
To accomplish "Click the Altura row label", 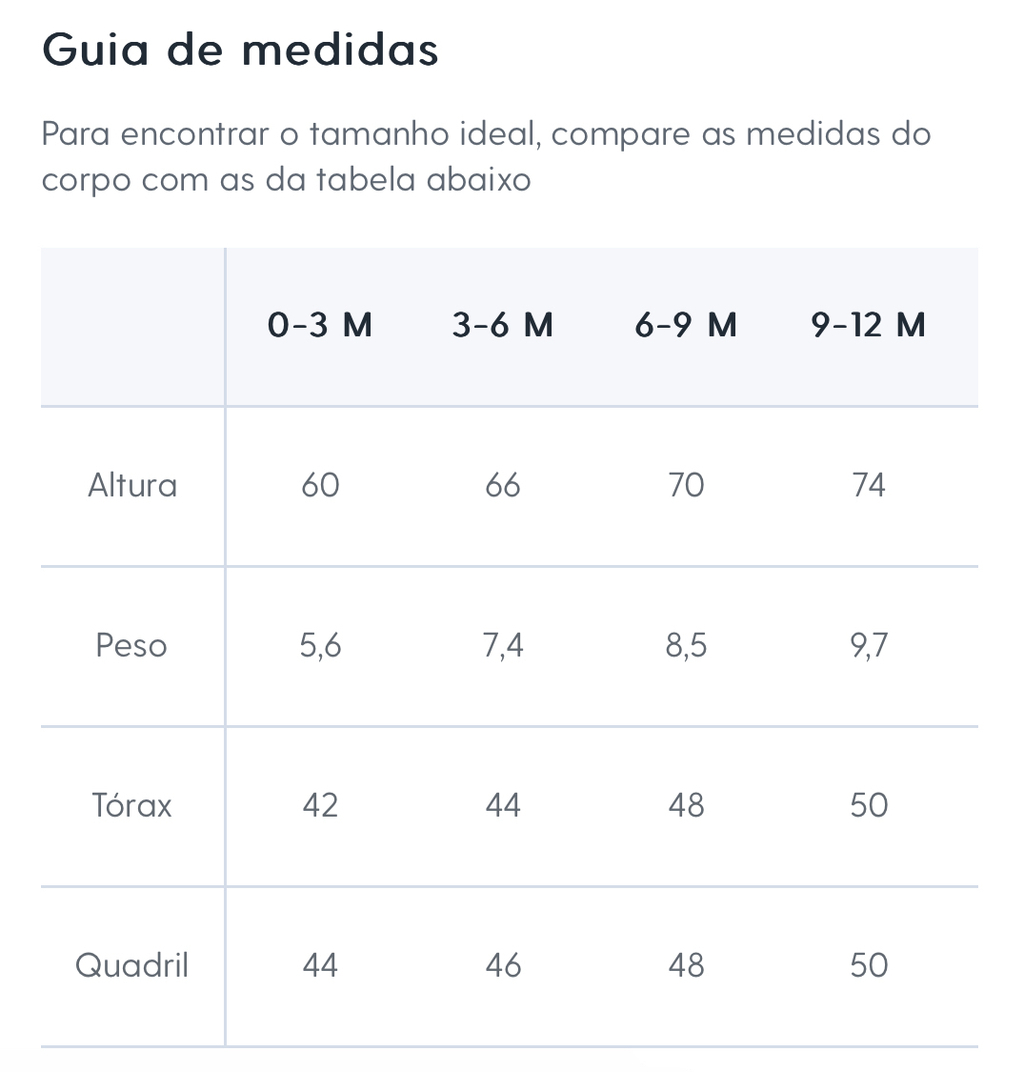I will [133, 485].
